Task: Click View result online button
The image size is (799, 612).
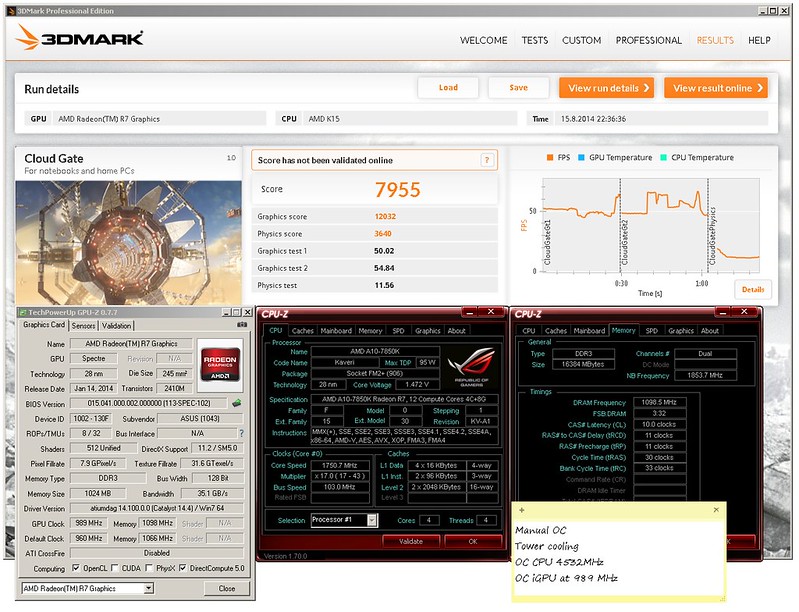Action: tap(715, 88)
